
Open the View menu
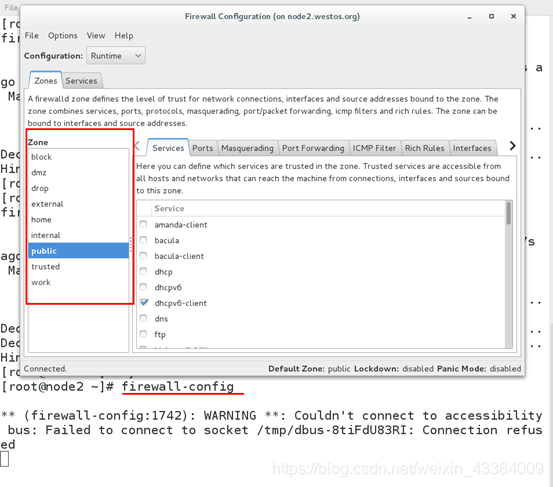[96, 36]
